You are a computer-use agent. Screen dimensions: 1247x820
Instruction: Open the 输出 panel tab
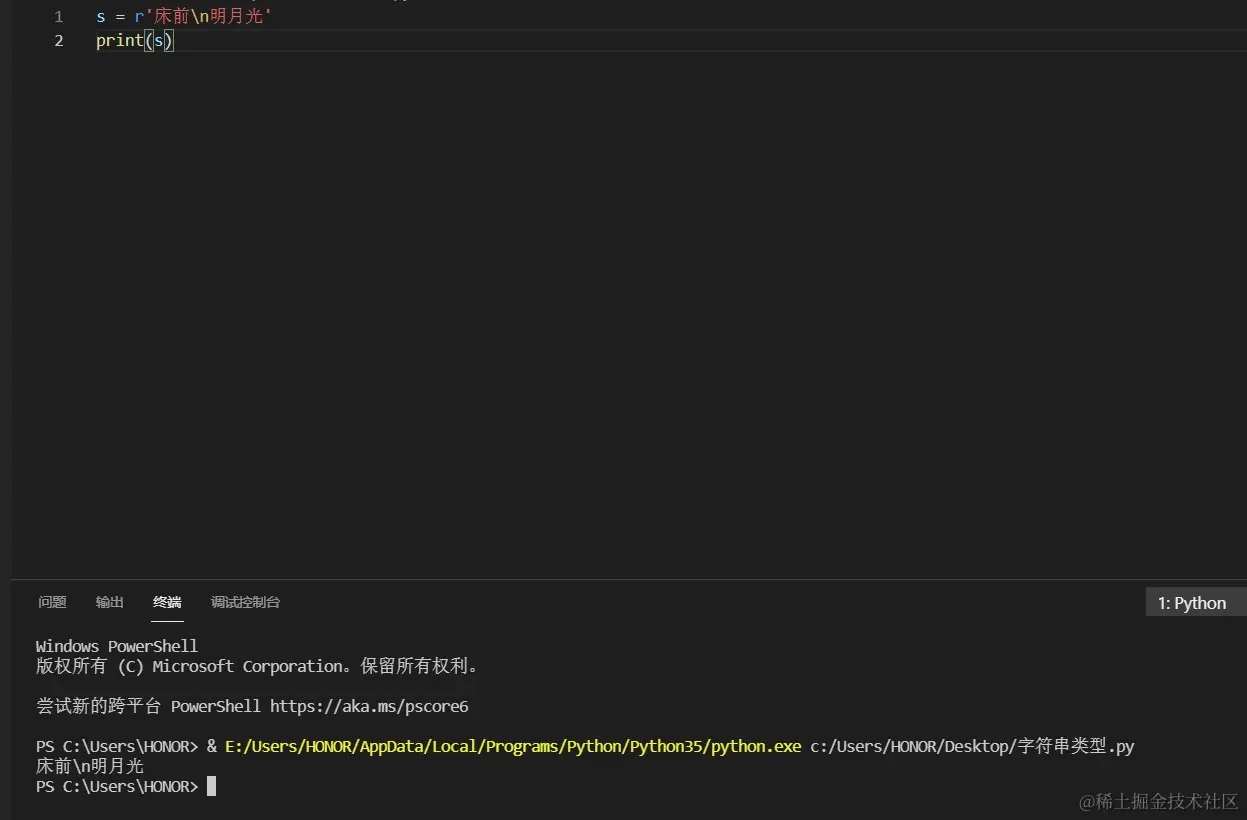pyautogui.click(x=110, y=602)
